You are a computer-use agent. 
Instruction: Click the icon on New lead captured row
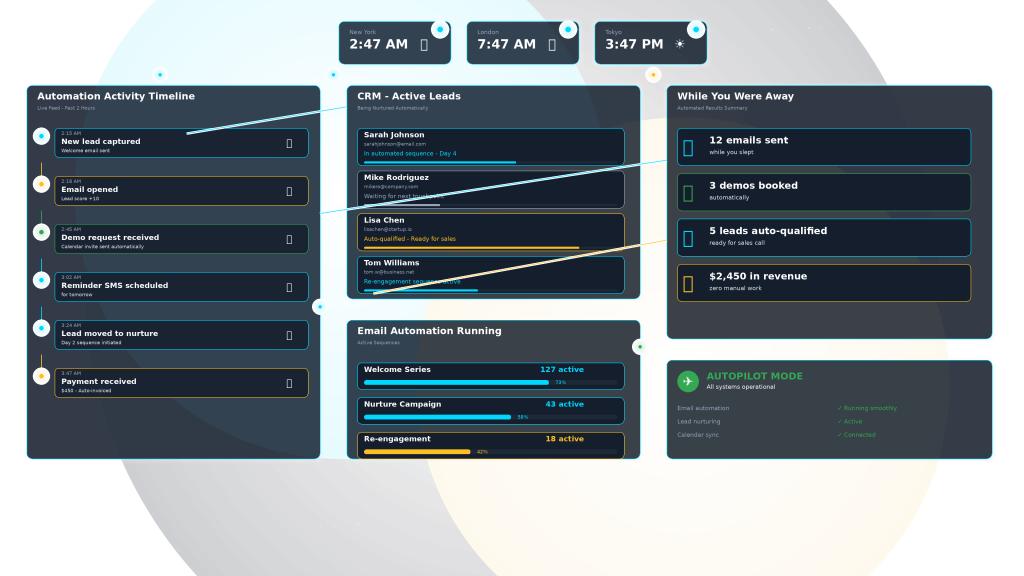pos(289,143)
